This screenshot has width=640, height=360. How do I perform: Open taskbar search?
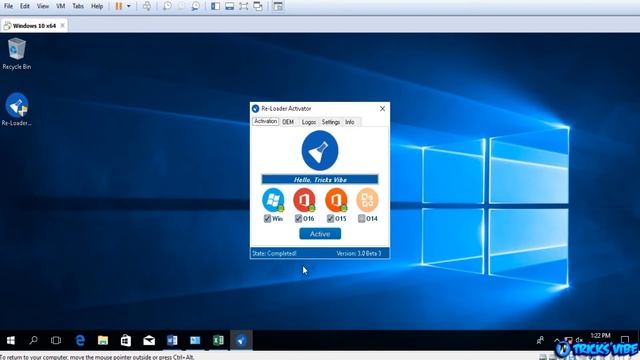[x=33, y=340]
